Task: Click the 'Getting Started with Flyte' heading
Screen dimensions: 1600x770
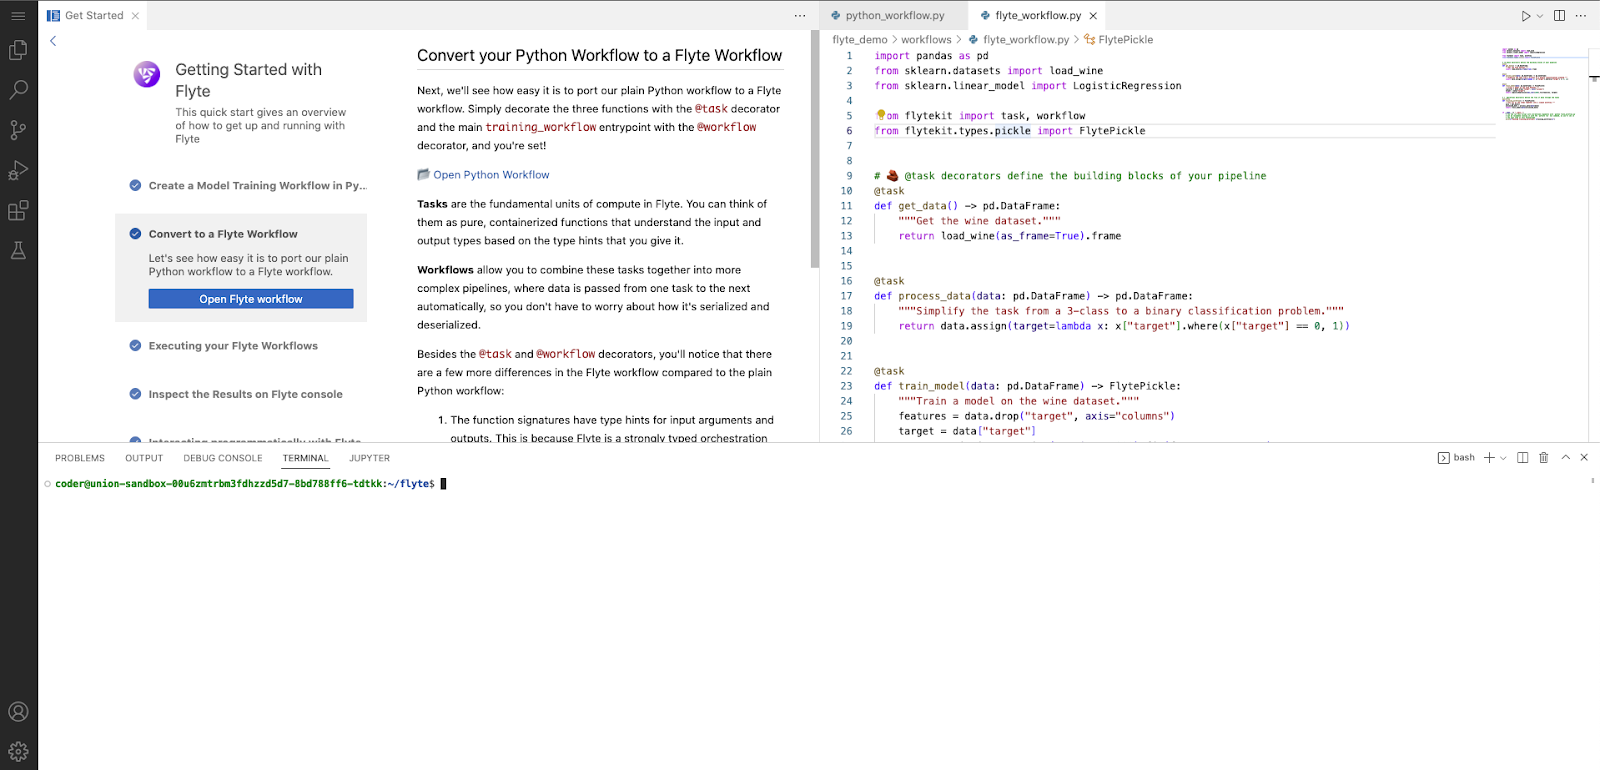Action: click(x=249, y=80)
